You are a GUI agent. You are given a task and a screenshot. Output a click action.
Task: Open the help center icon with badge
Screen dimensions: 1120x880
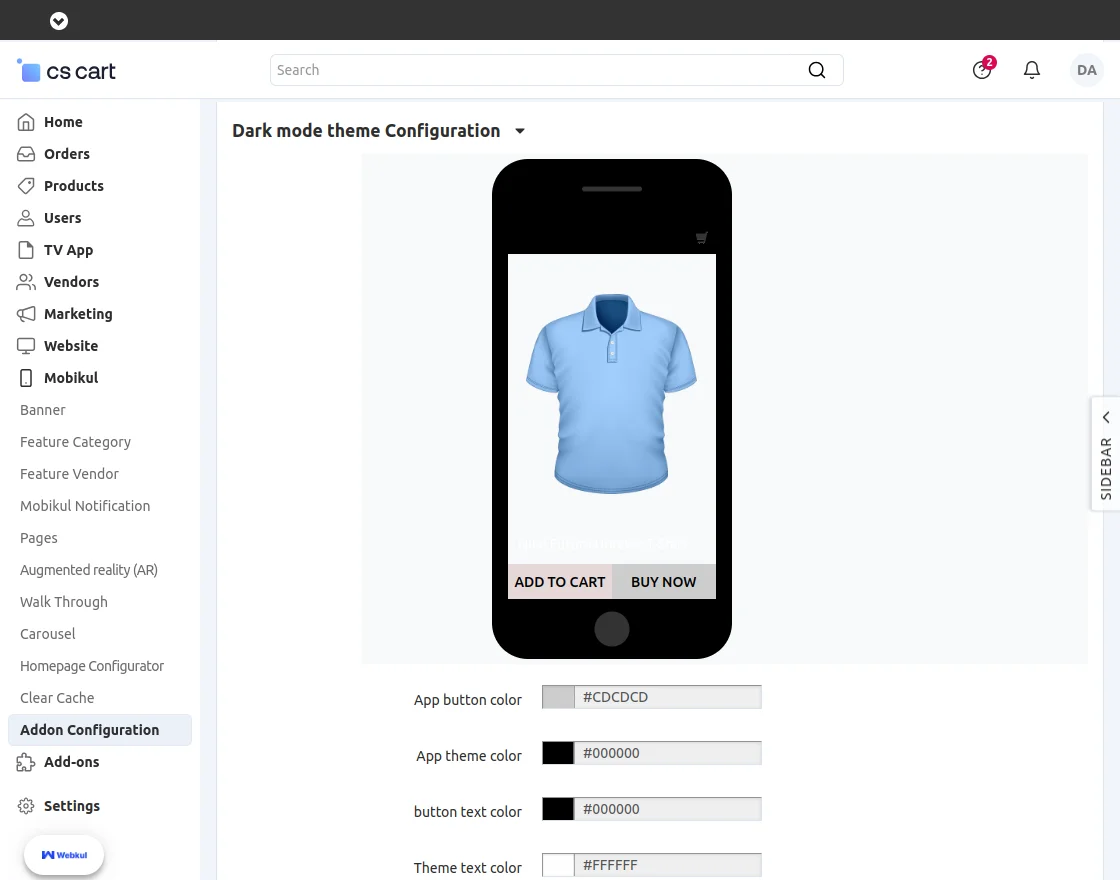982,70
